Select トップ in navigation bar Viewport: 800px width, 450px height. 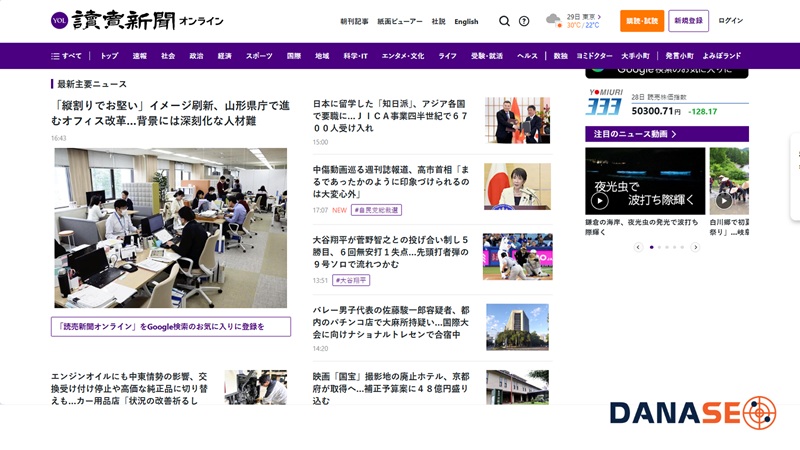pyautogui.click(x=109, y=56)
